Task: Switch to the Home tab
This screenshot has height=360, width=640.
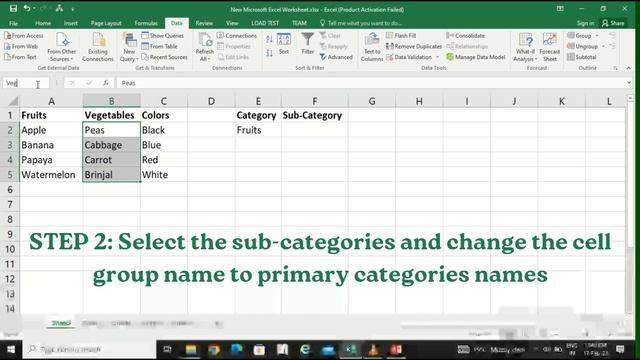Action: point(43,23)
